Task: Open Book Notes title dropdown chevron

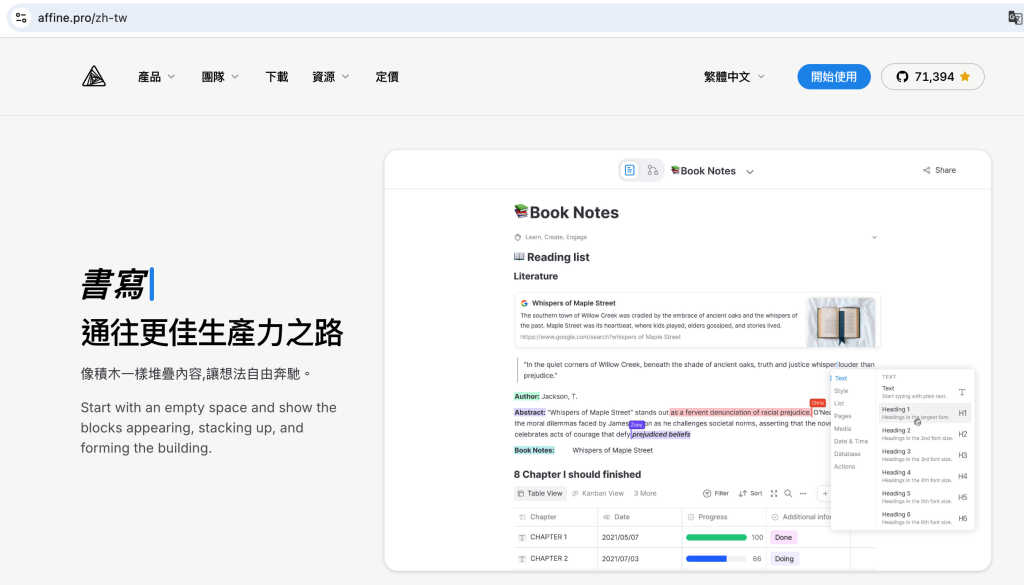Action: (750, 172)
